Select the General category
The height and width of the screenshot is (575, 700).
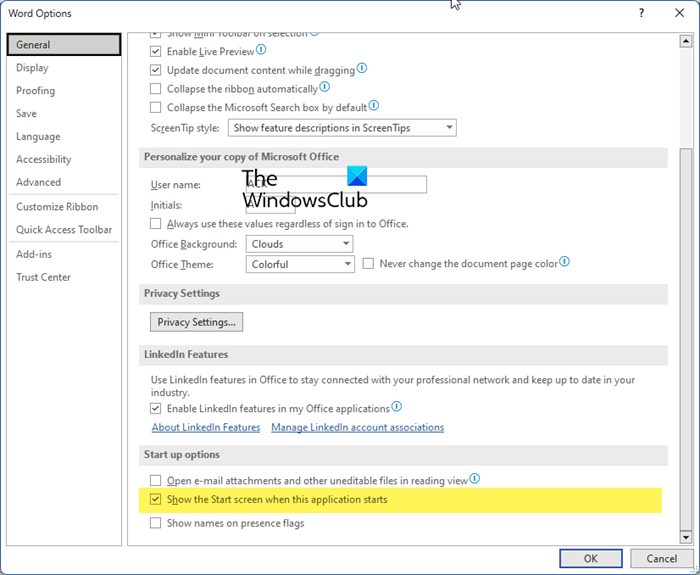coord(64,45)
